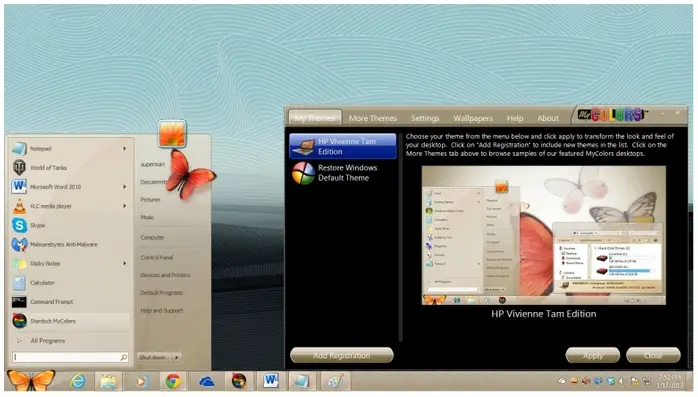Click the taskbar clock
The image size is (698, 397).
[x=669, y=381]
